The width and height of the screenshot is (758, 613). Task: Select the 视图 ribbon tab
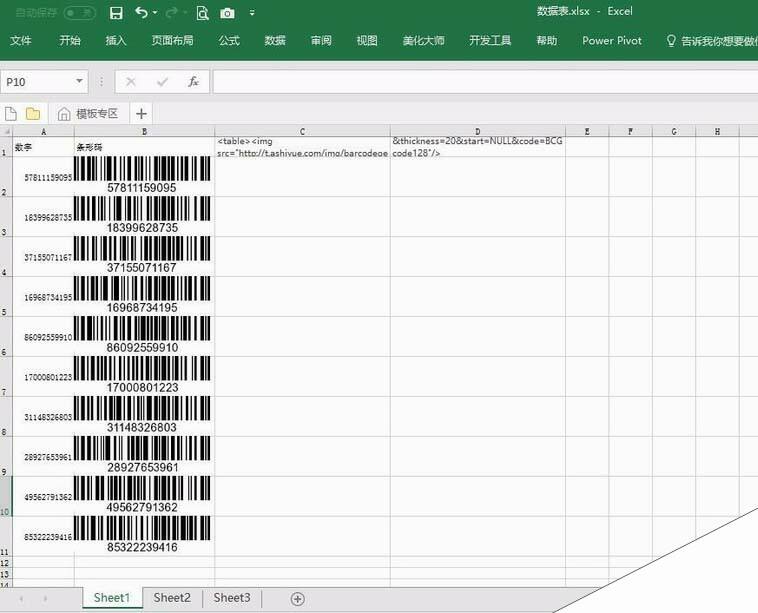[x=367, y=41]
